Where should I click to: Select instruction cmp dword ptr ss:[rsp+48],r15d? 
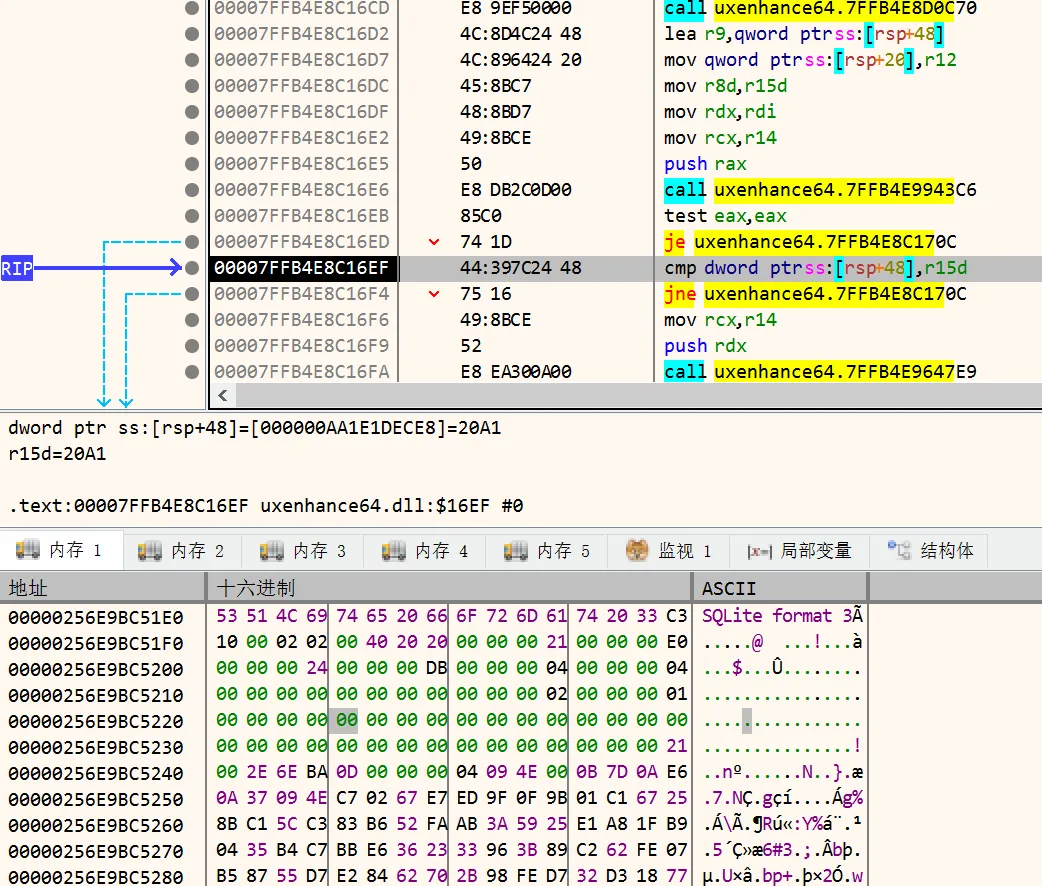click(x=815, y=268)
